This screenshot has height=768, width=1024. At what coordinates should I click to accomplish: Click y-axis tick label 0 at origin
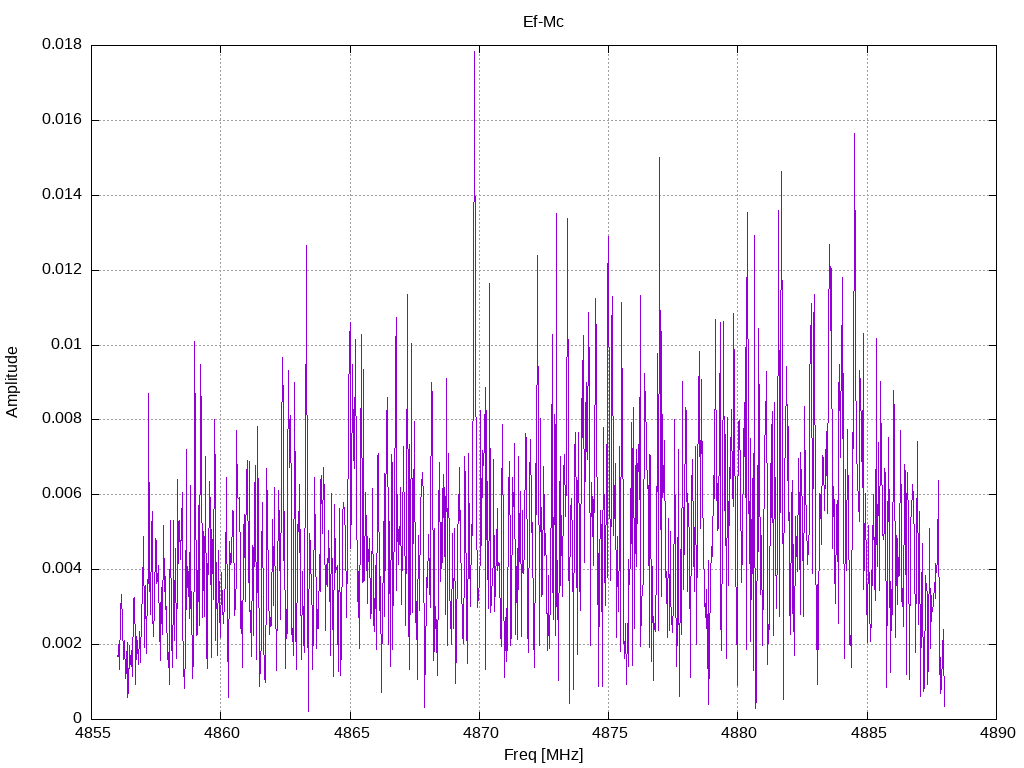(x=78, y=718)
